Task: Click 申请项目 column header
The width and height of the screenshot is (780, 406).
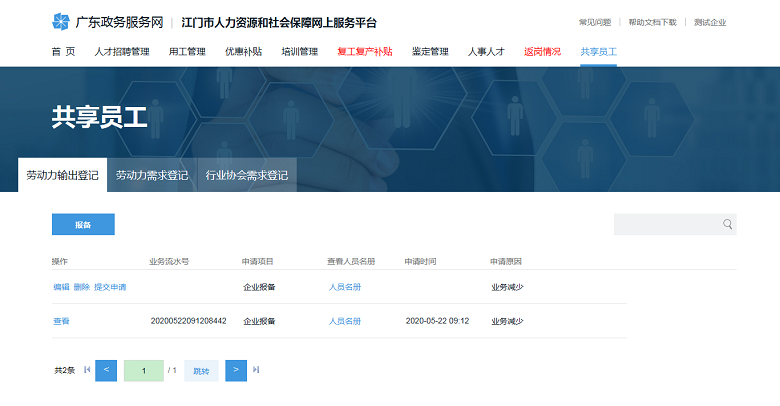Action: tap(258, 261)
